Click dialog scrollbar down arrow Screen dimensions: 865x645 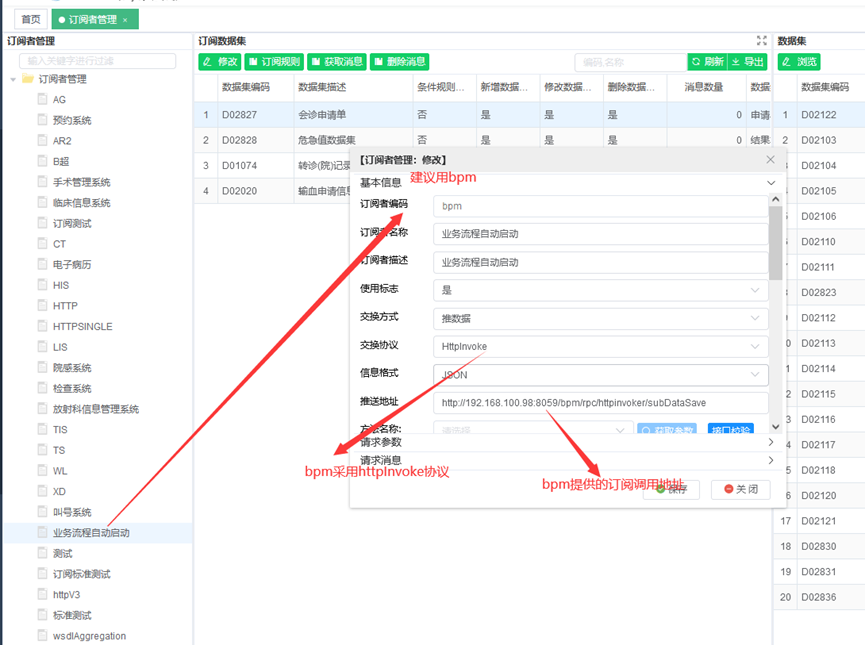(776, 427)
